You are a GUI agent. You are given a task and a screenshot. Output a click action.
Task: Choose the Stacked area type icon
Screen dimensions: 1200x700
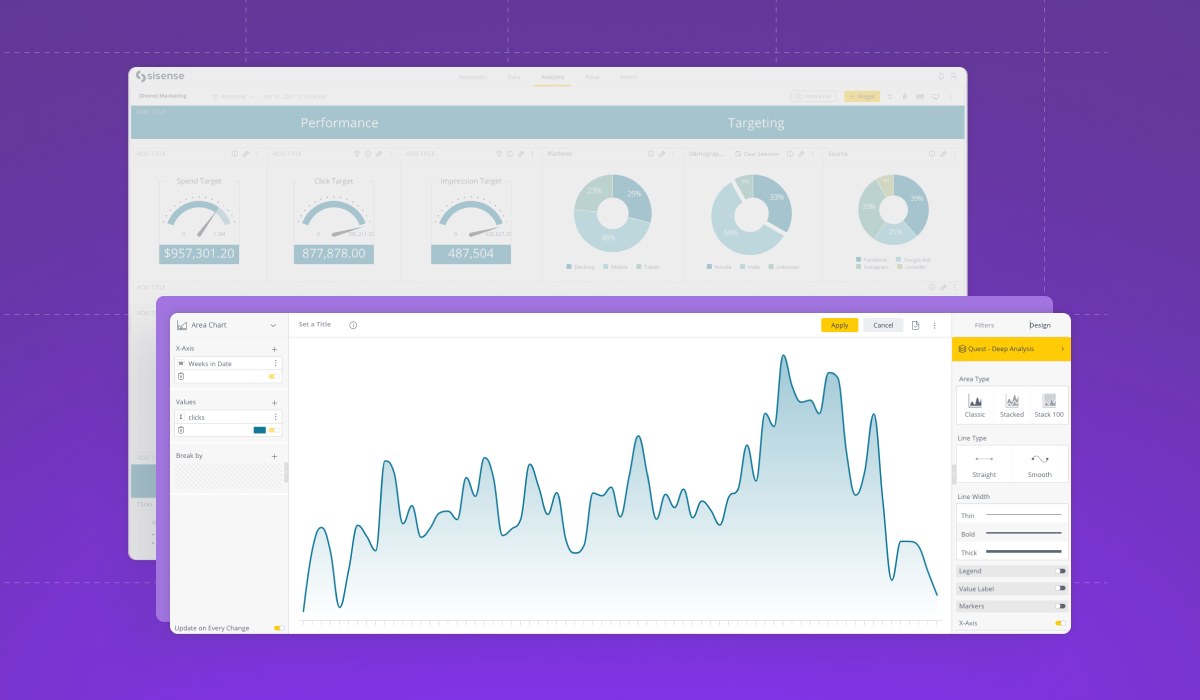point(1012,401)
